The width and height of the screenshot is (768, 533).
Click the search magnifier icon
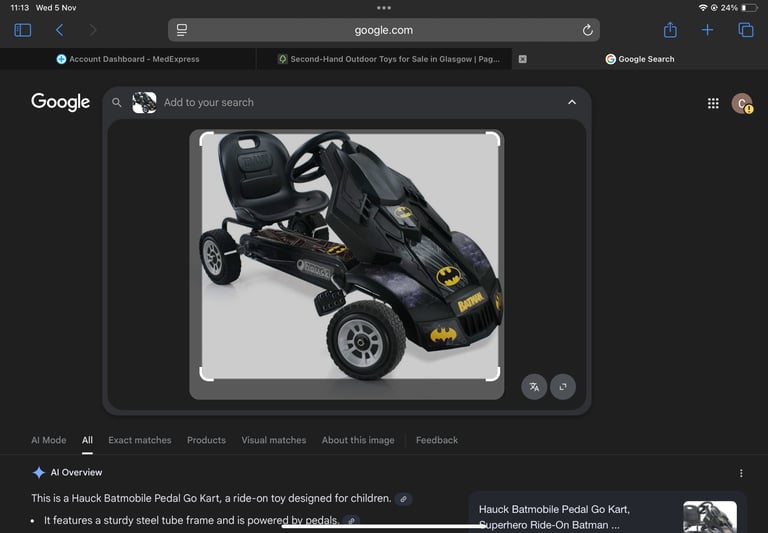click(117, 102)
